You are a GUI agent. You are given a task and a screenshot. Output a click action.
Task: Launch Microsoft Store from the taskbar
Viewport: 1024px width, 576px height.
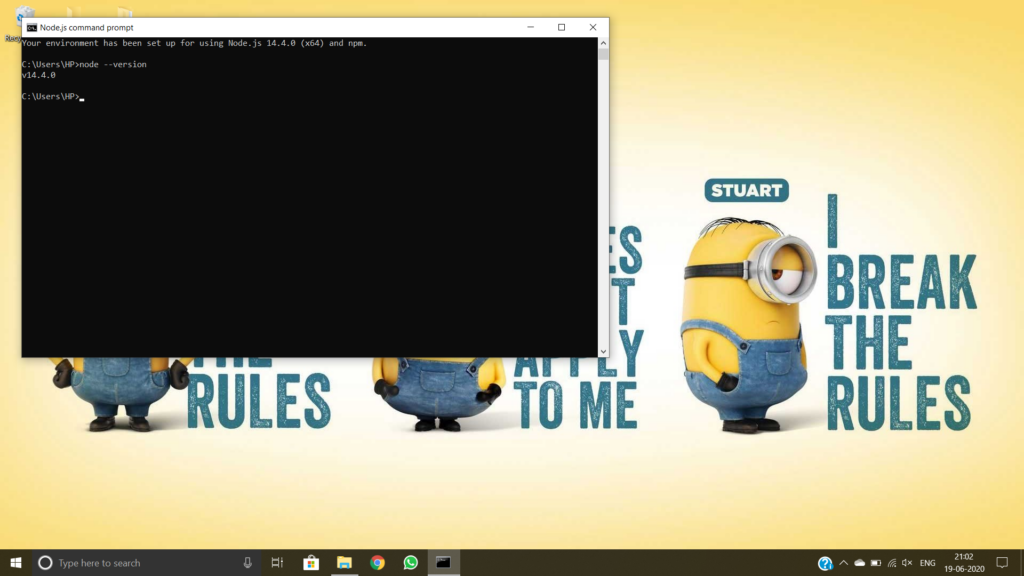(311, 562)
